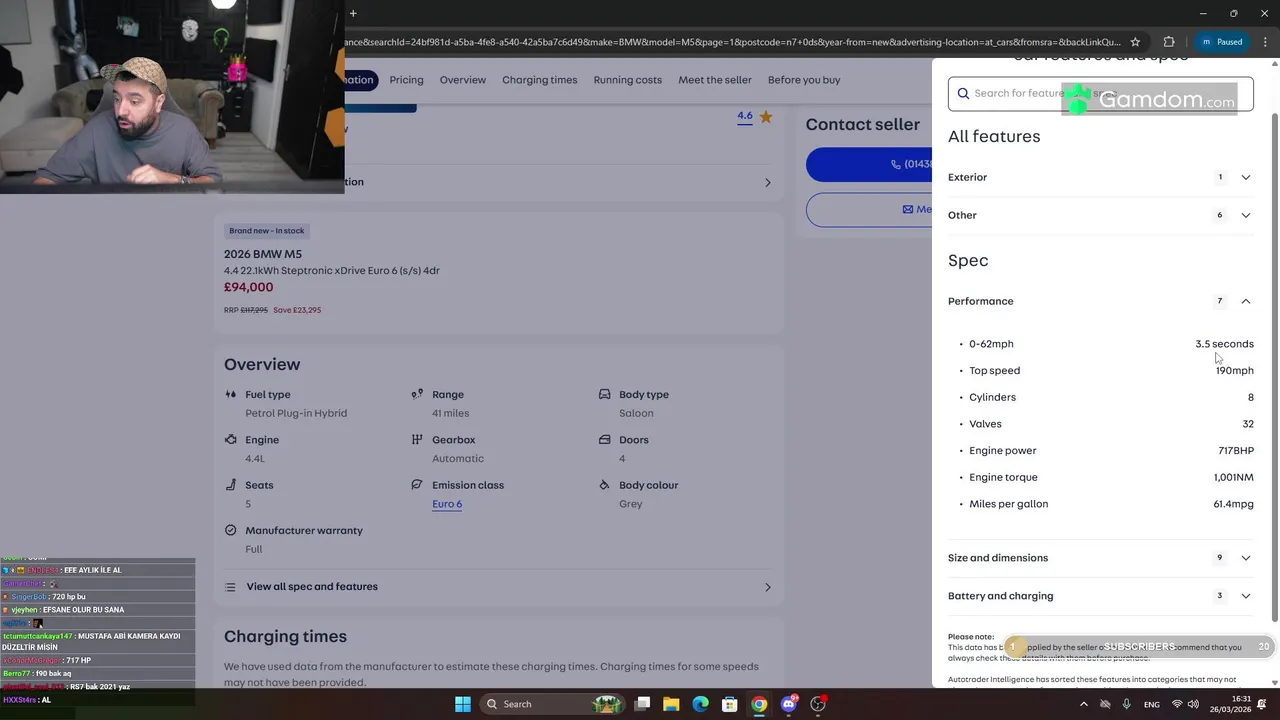Open the Chrome extensions puzzle icon
The image size is (1280, 720).
pos(1169,42)
